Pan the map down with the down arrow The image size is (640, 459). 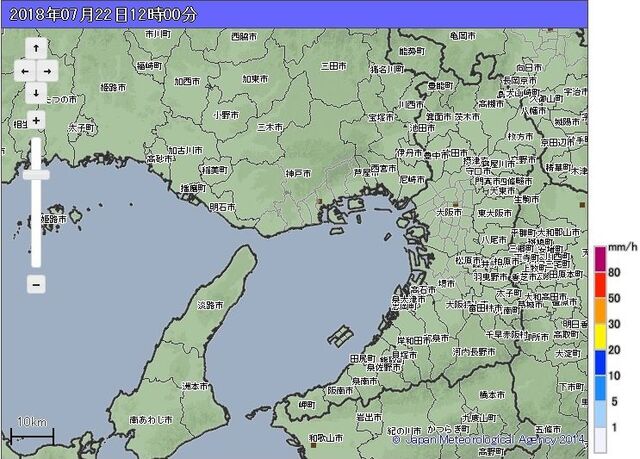coord(36,93)
